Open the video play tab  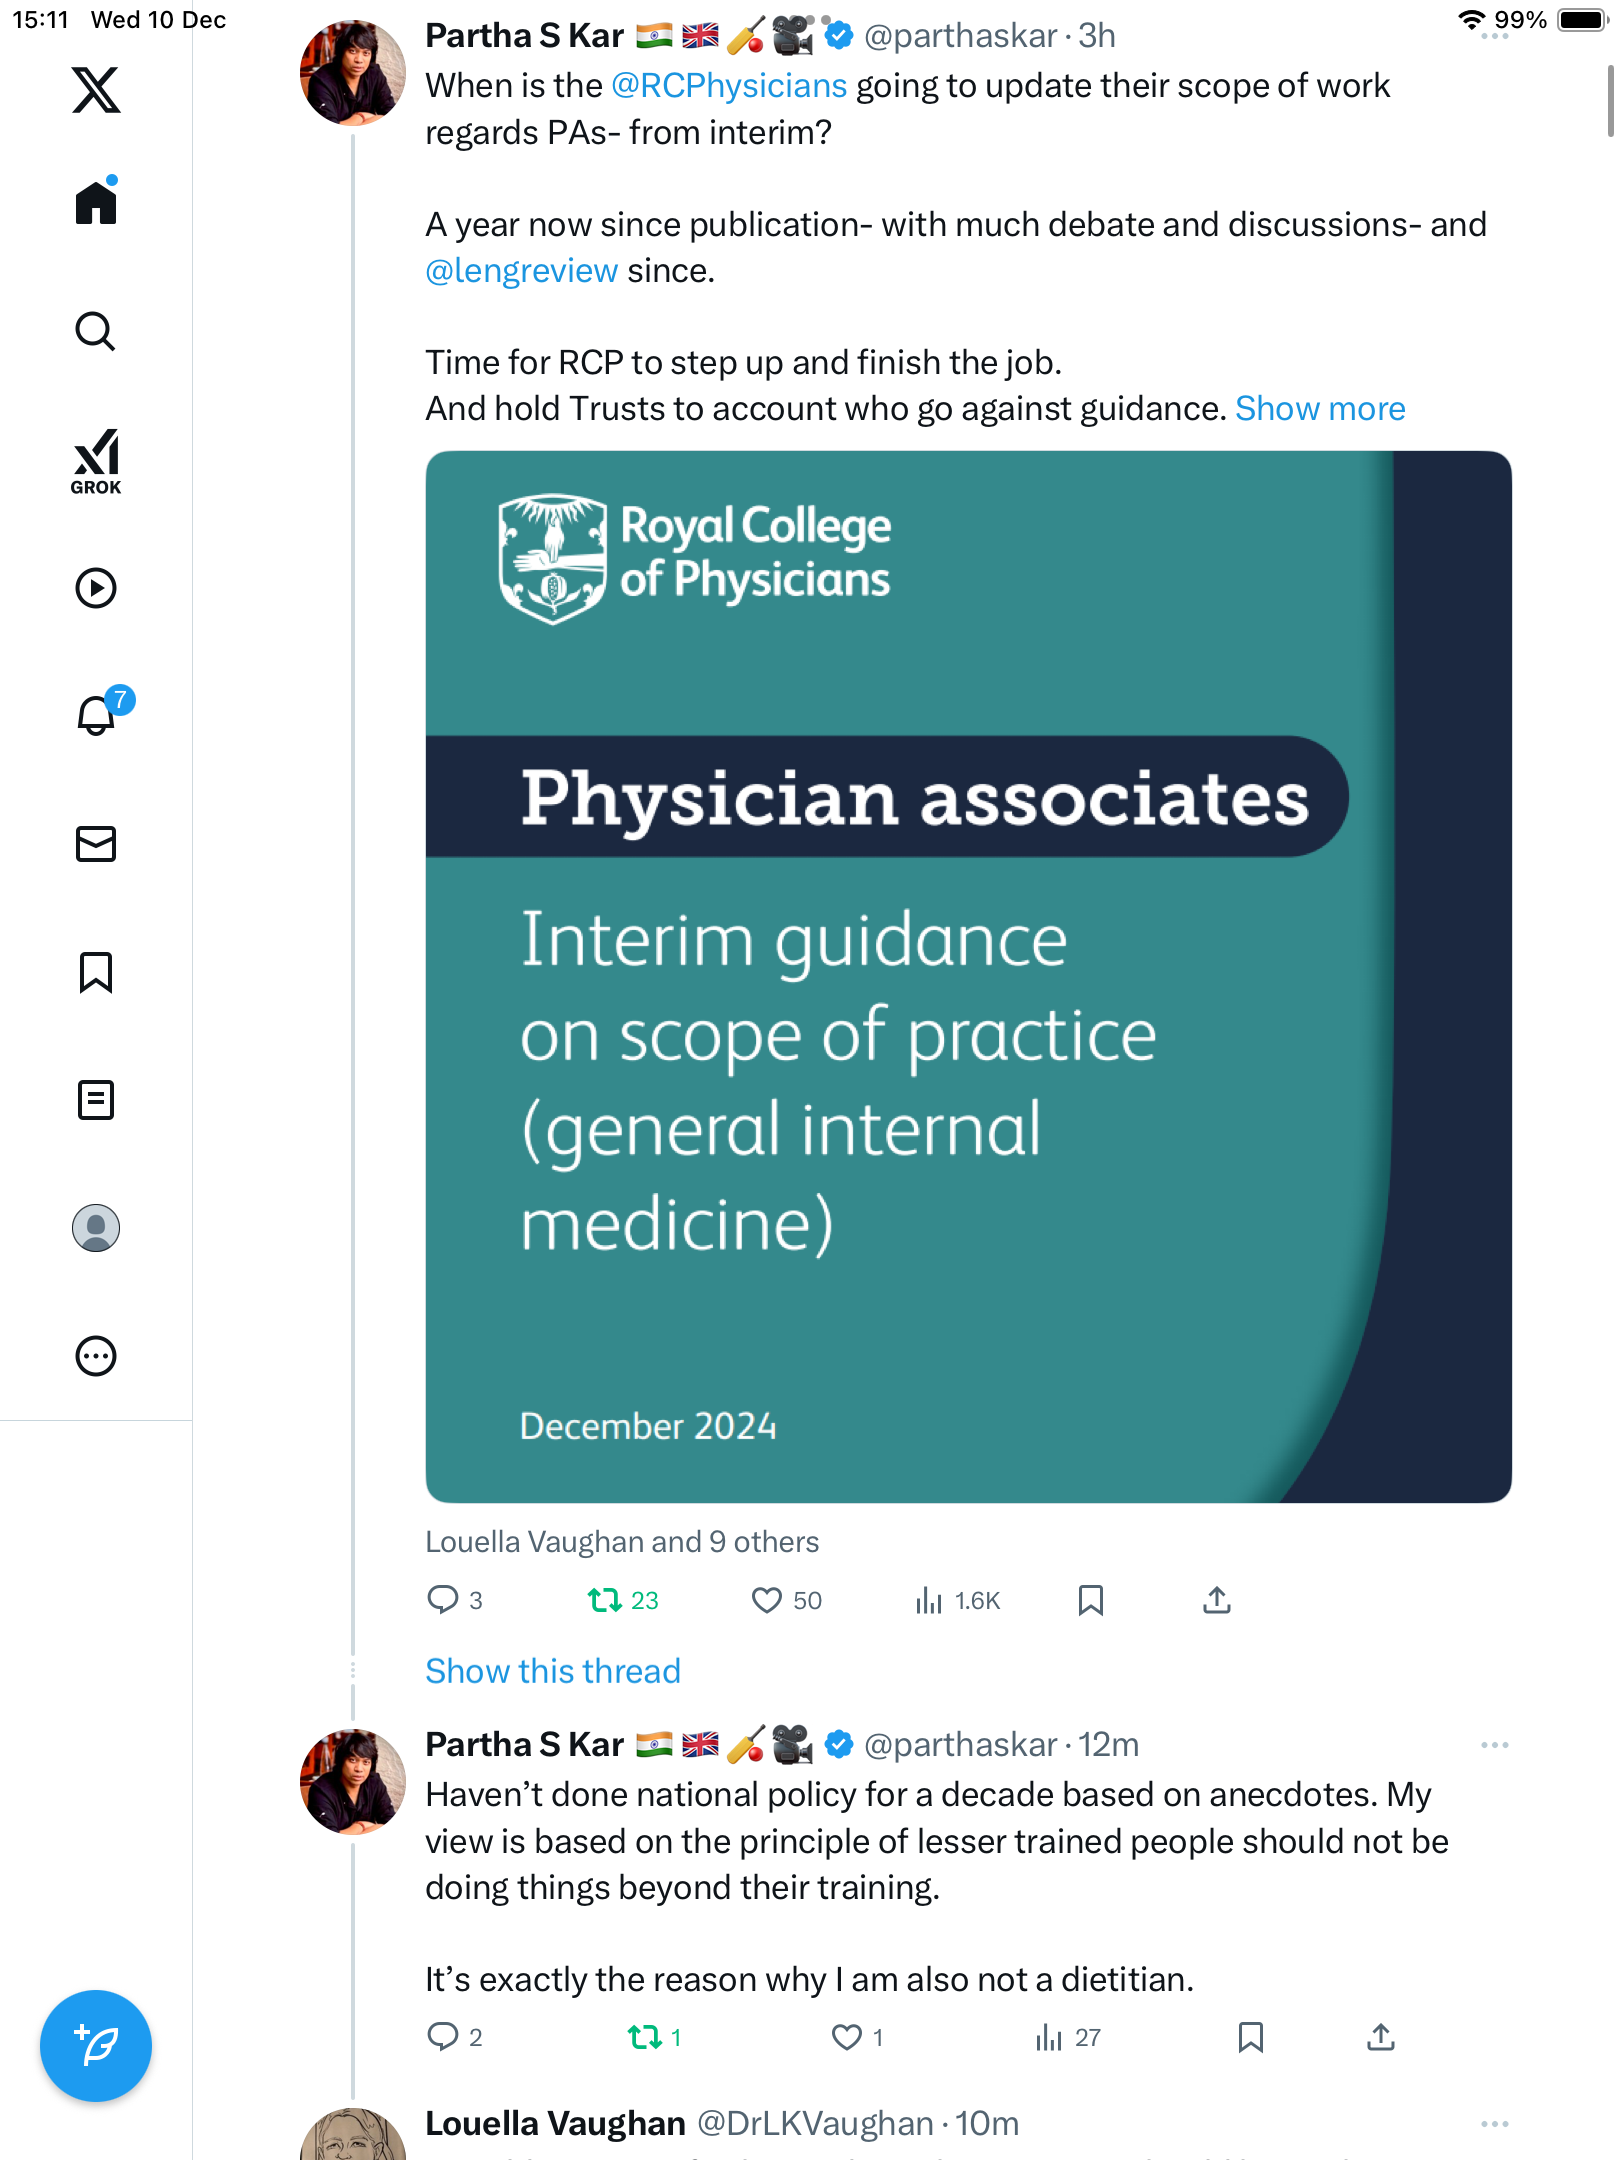pos(96,588)
